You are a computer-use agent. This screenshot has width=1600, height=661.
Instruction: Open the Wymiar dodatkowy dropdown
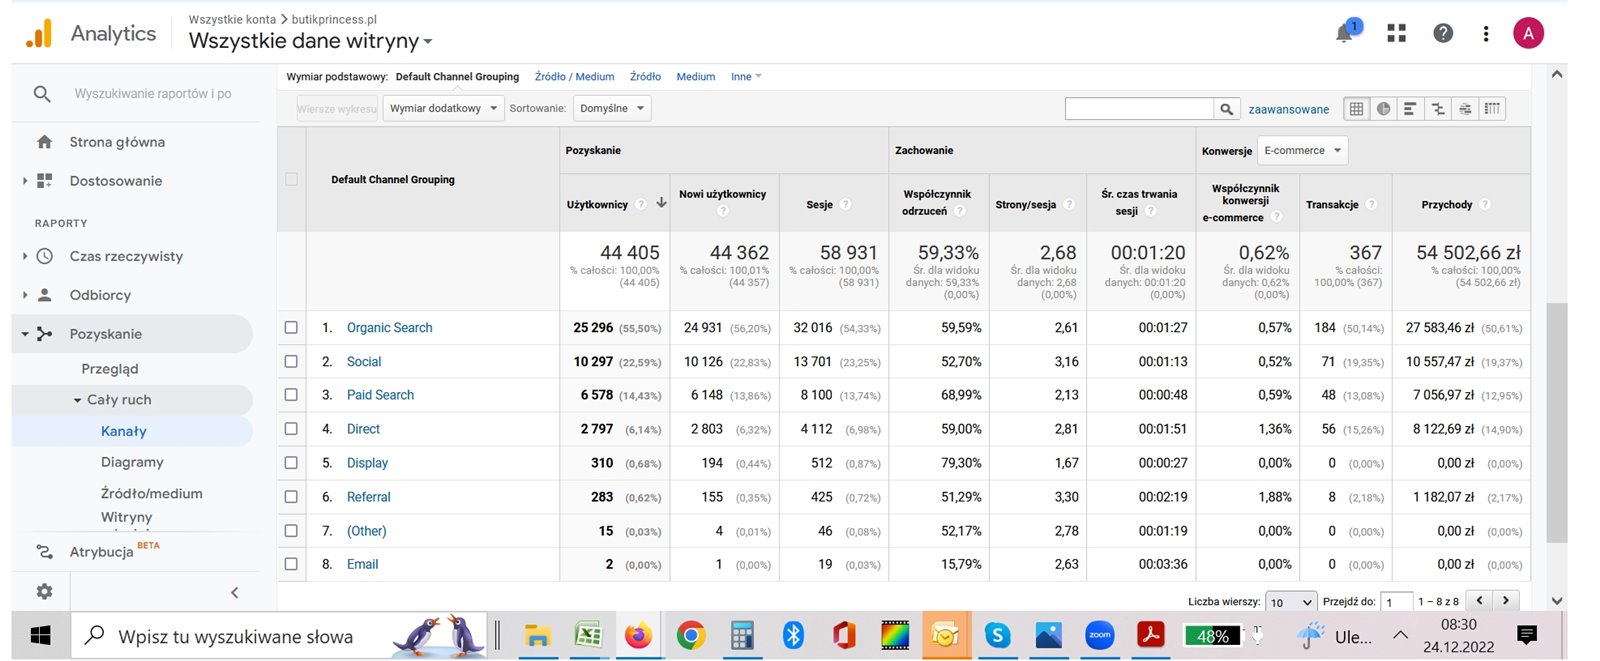click(x=443, y=108)
